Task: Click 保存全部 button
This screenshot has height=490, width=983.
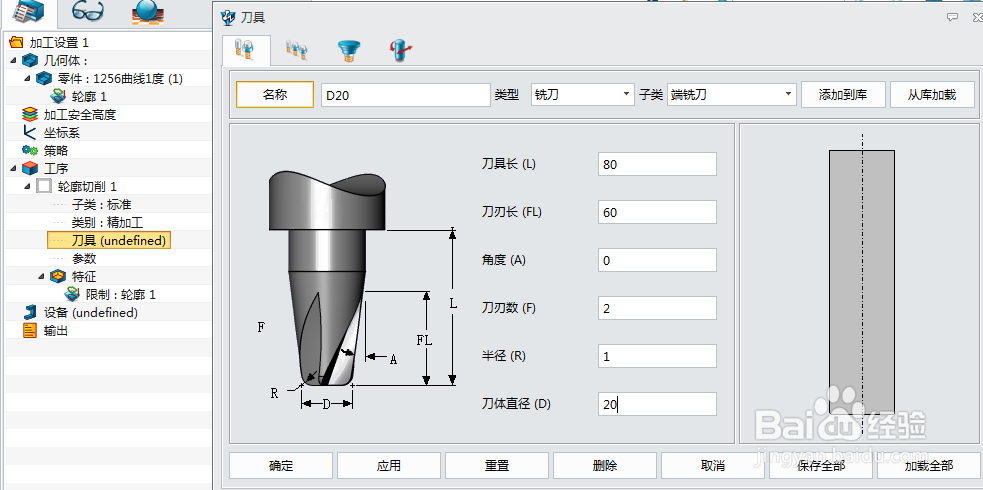Action: pyautogui.click(x=821, y=466)
